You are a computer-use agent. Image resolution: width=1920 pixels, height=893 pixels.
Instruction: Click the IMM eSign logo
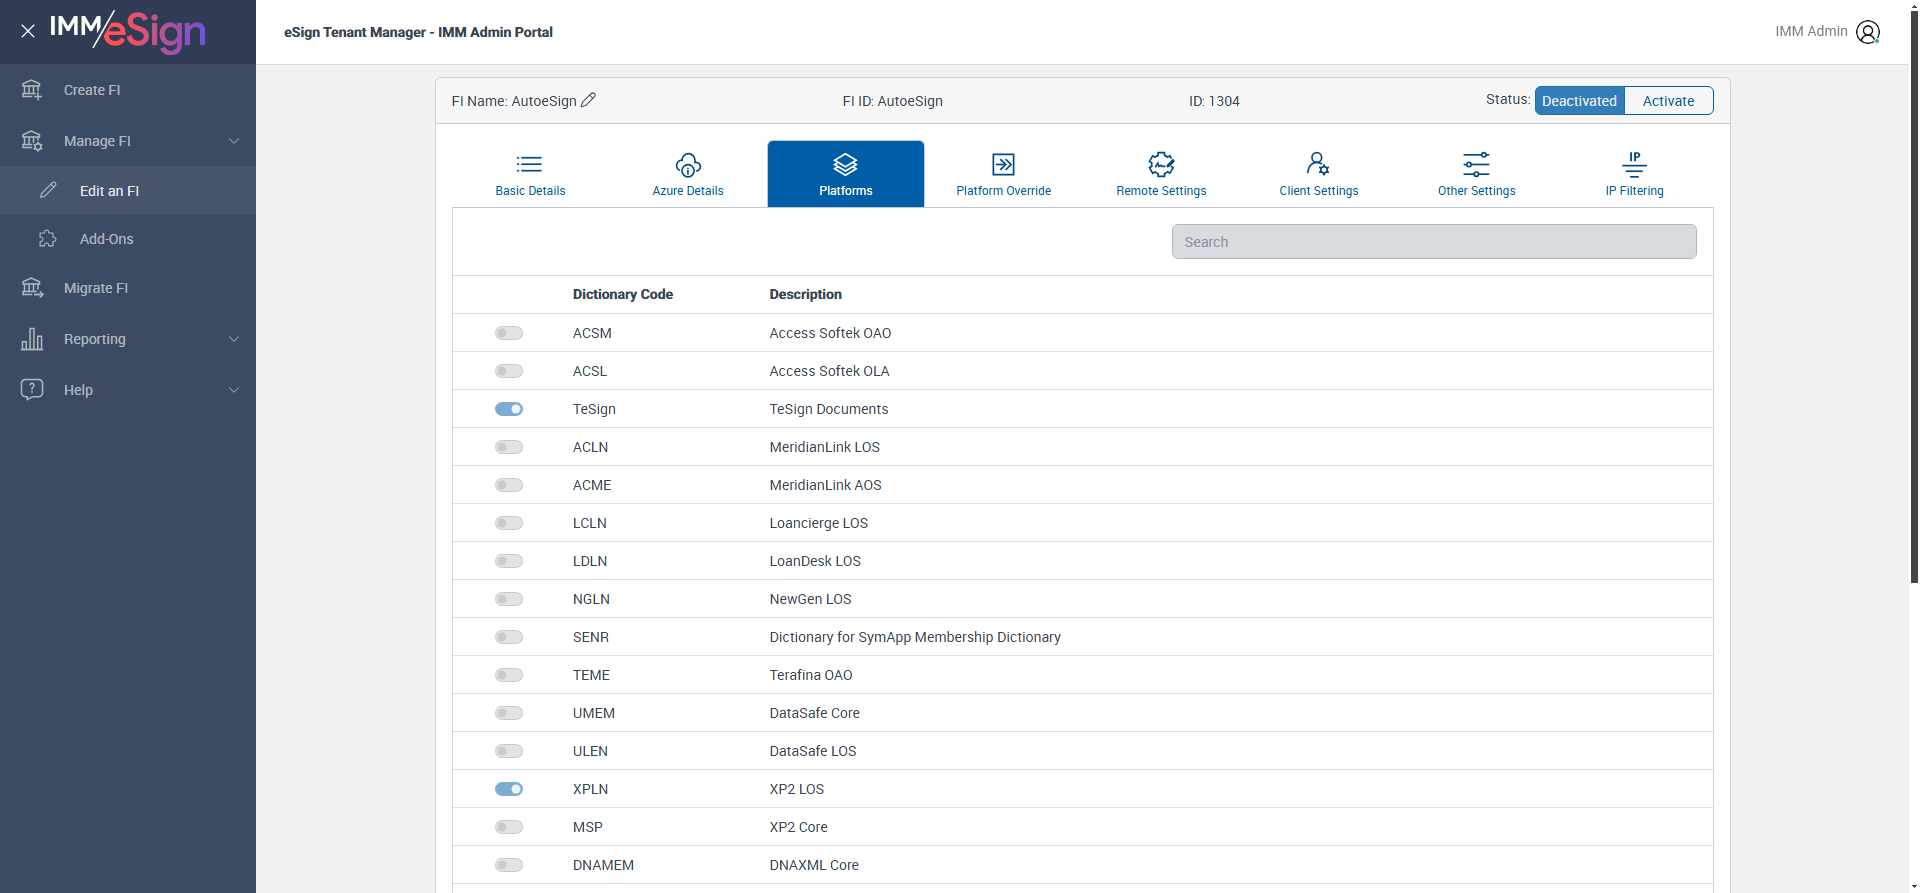click(128, 32)
